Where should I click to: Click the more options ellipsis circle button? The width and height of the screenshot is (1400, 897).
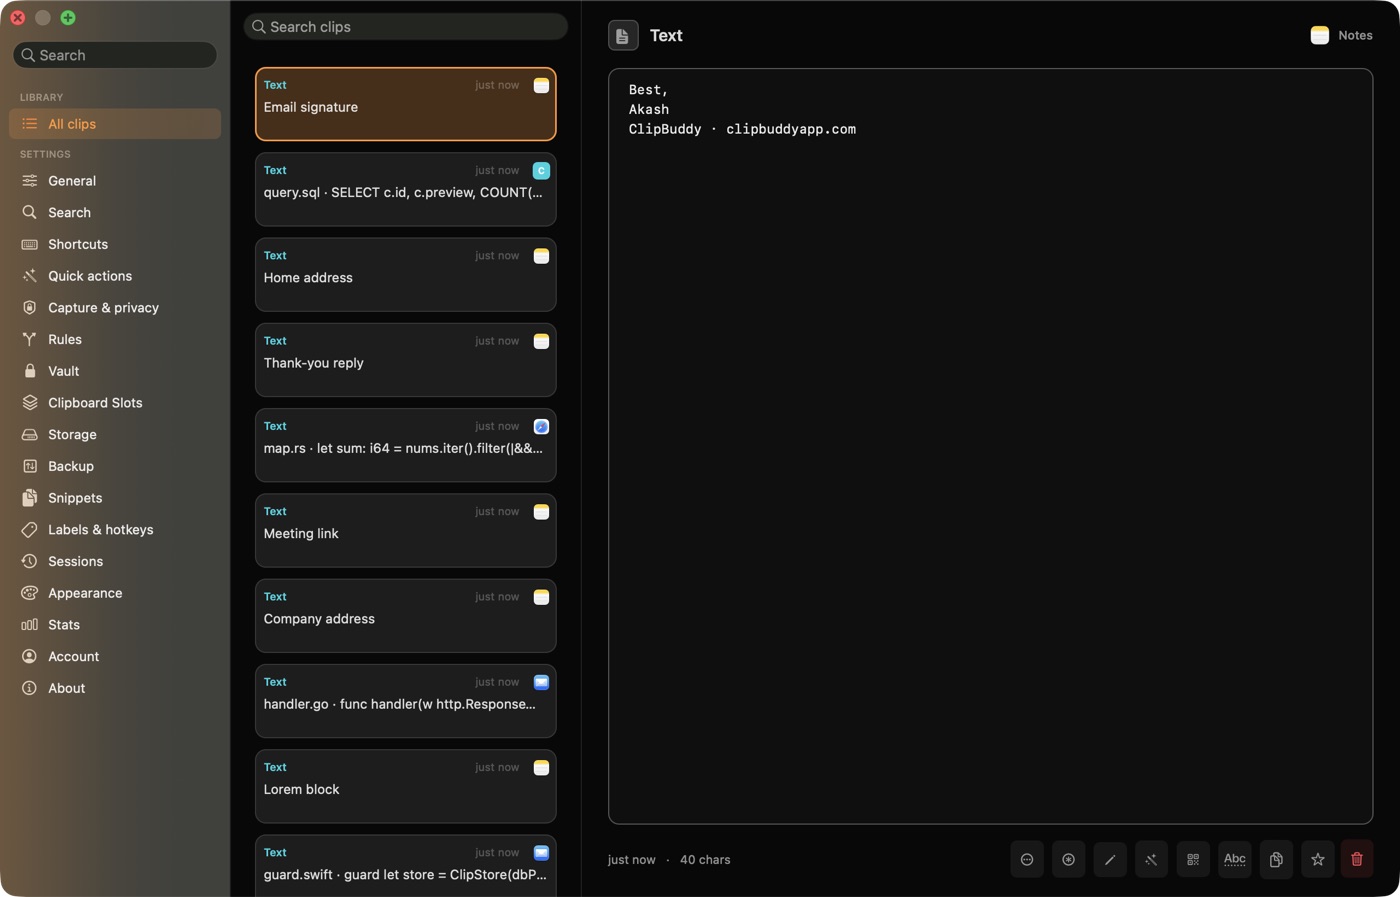tap(1027, 859)
